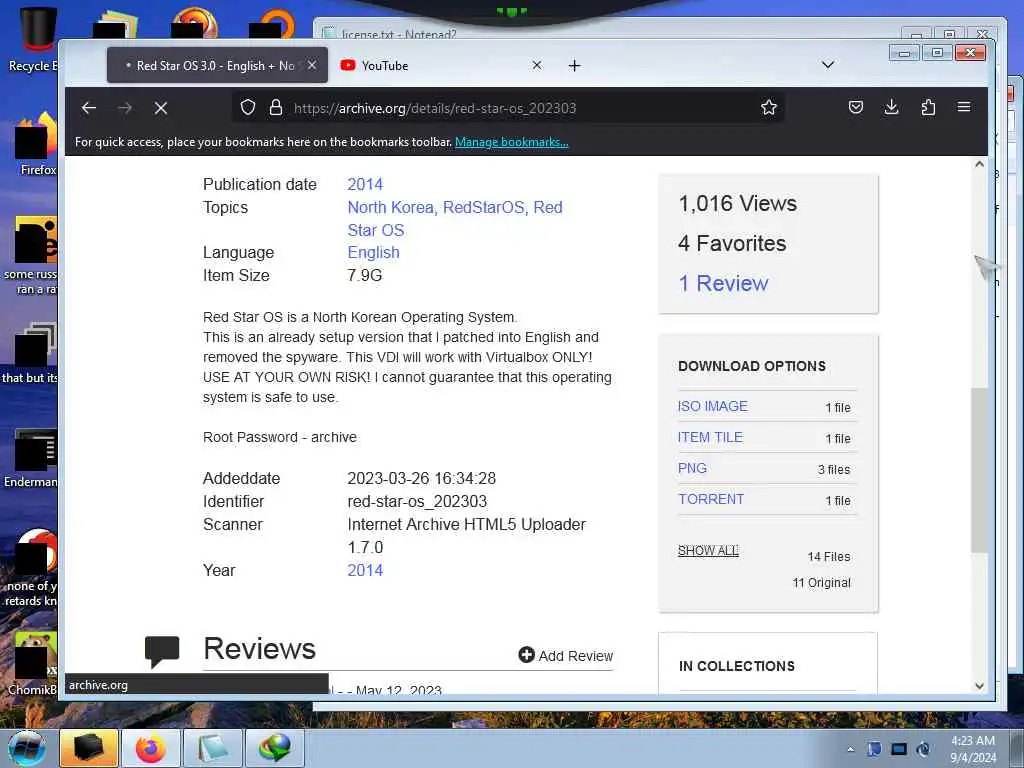Open the Enderman desktop icon
Viewport: 1024px width, 768px height.
(x=31, y=457)
